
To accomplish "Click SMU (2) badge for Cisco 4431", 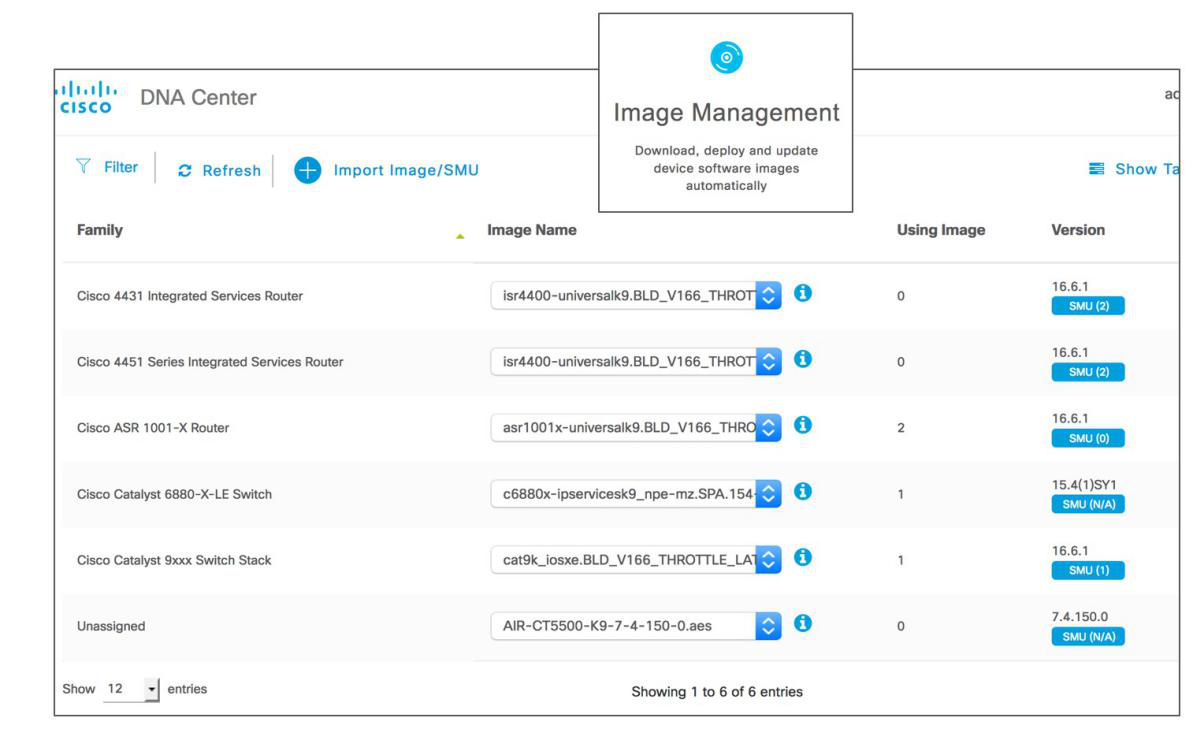I will click(1088, 306).
